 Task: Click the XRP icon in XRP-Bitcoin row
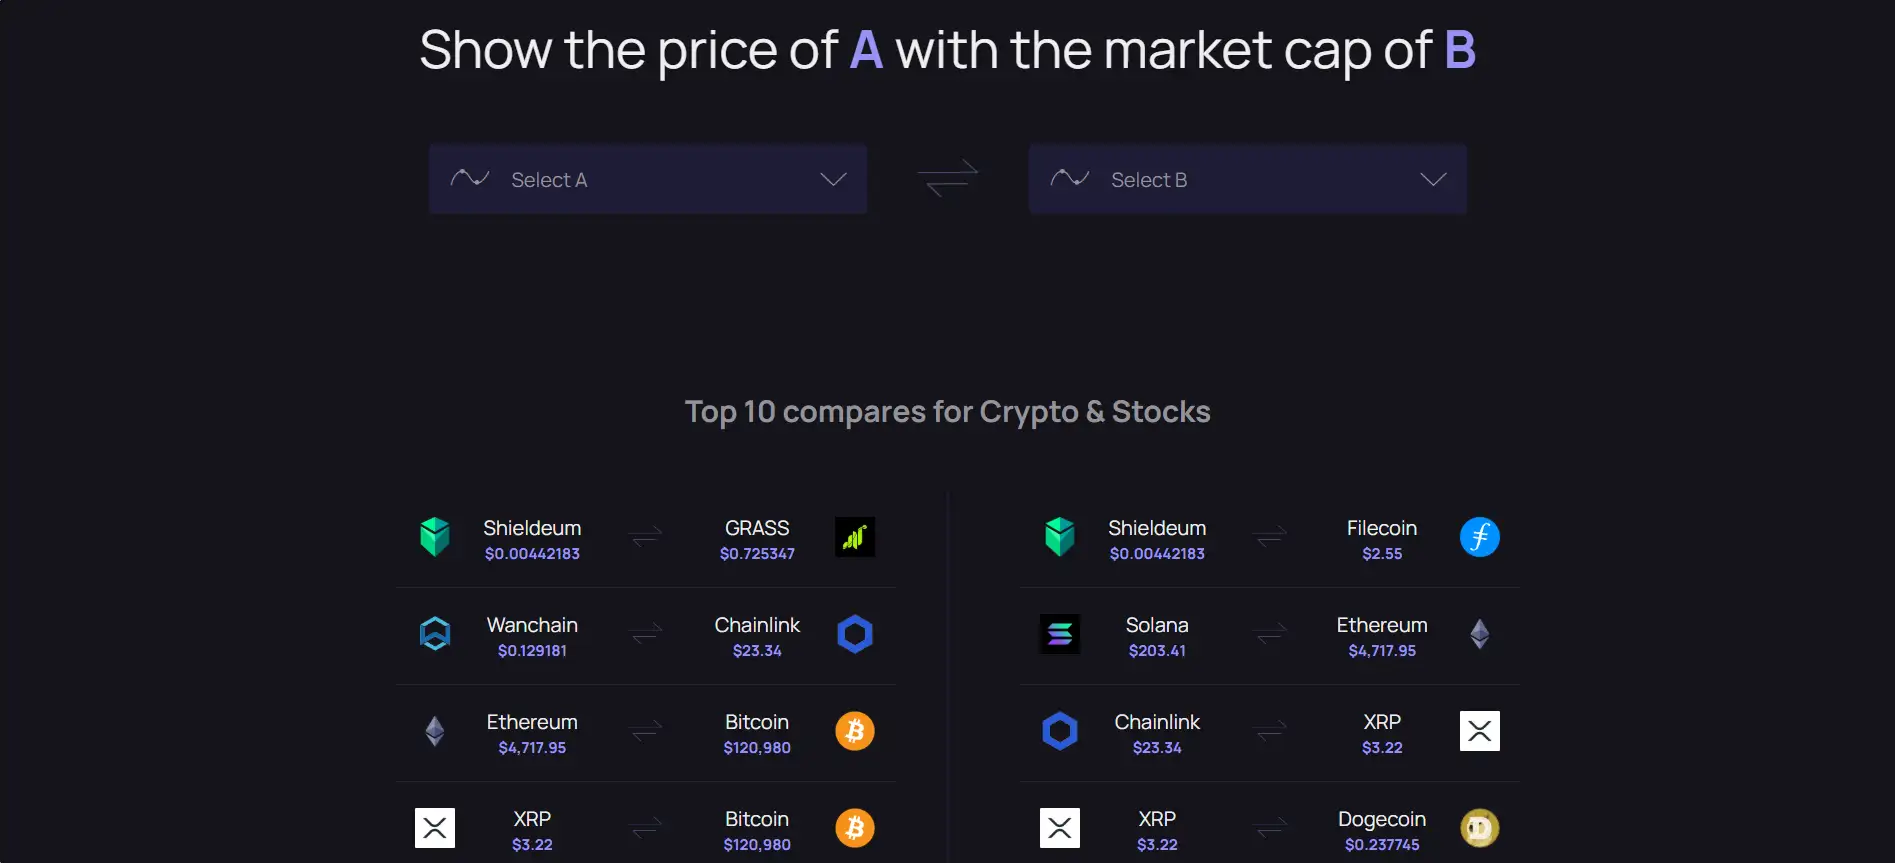coord(435,828)
